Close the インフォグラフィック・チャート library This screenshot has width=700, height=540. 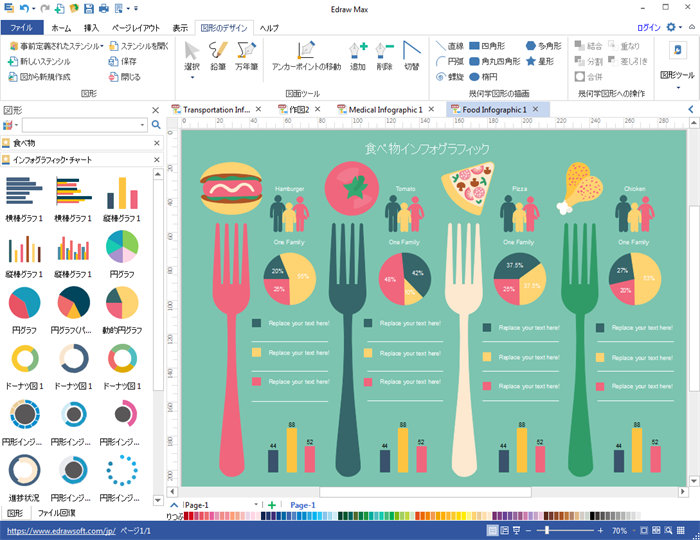pos(157,160)
